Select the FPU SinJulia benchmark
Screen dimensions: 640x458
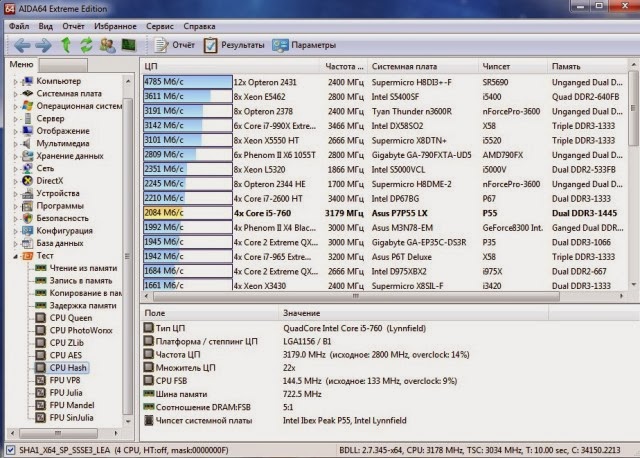coord(71,418)
